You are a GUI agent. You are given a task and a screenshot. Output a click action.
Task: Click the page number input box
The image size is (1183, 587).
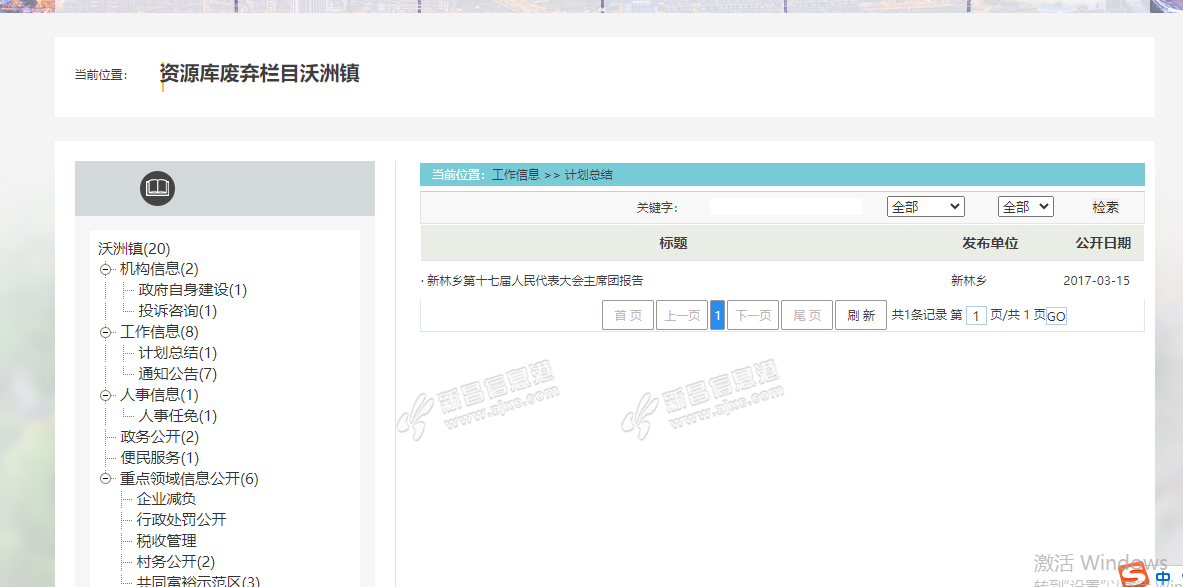pos(976,316)
